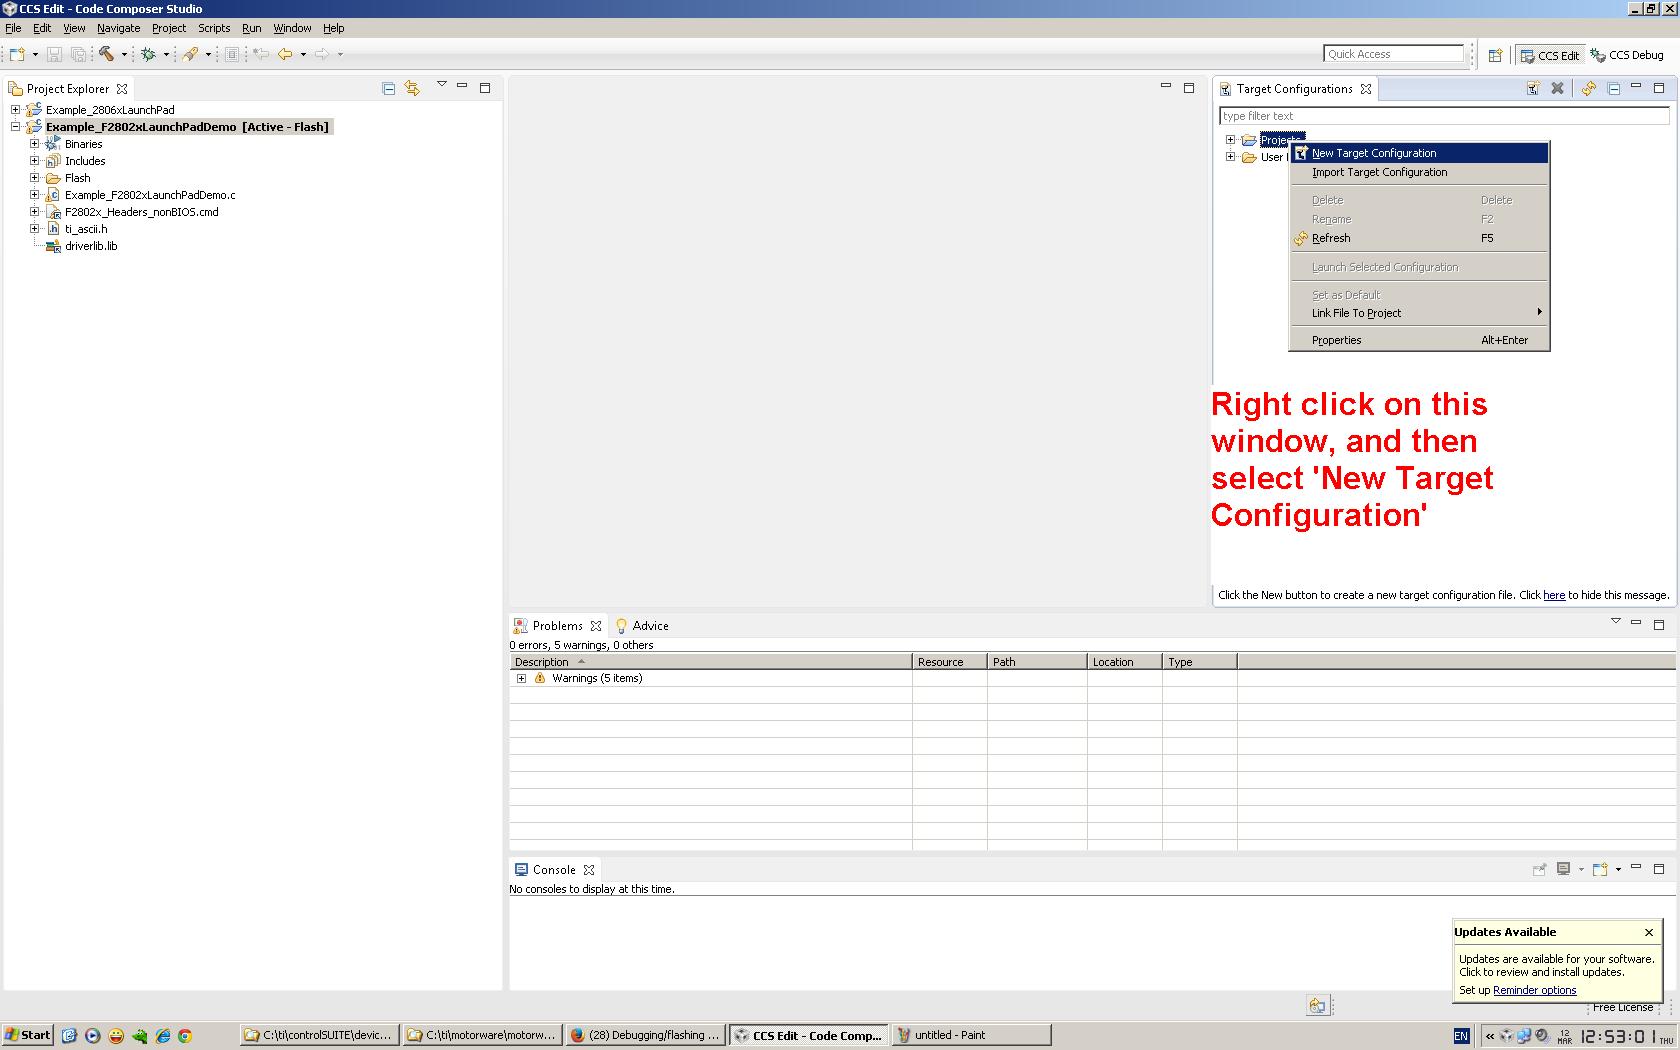The height and width of the screenshot is (1050, 1680).
Task: Launch a Debug session using the bug icon
Action: click(x=148, y=54)
